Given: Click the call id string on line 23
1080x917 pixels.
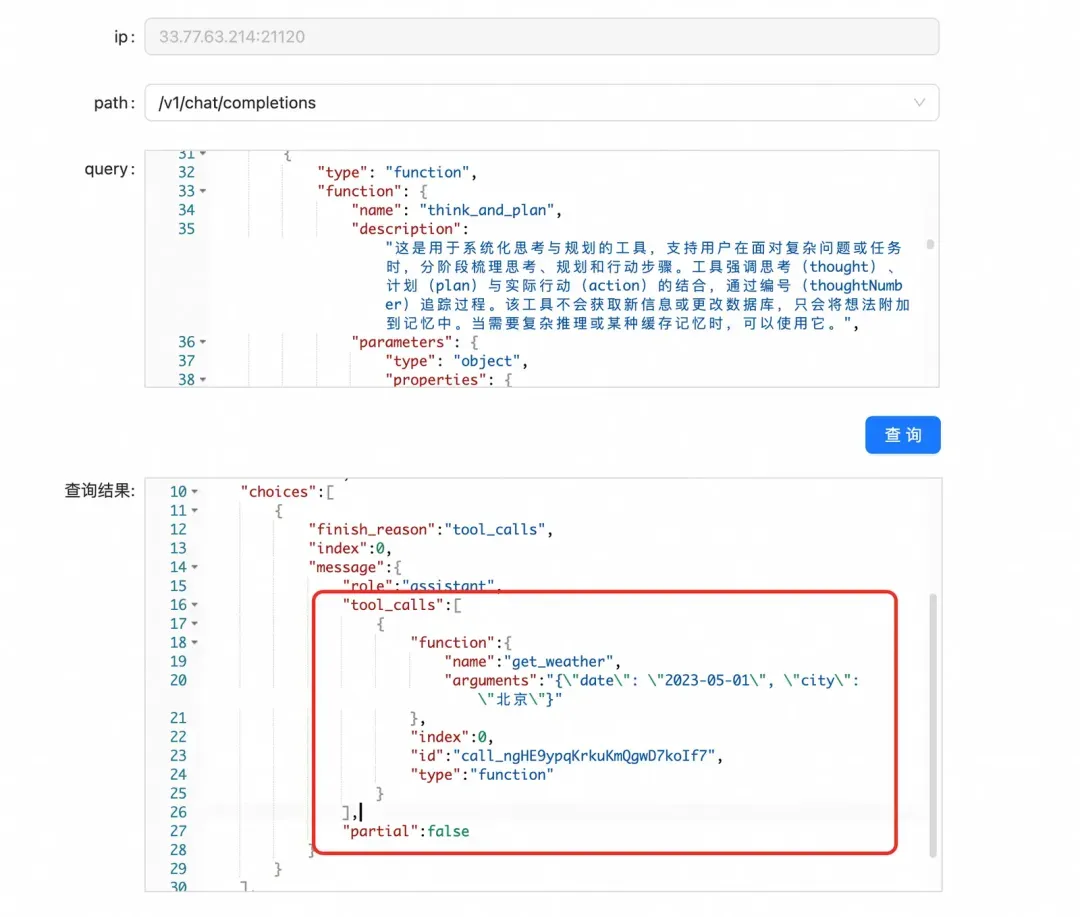Looking at the screenshot, I should coord(586,755).
